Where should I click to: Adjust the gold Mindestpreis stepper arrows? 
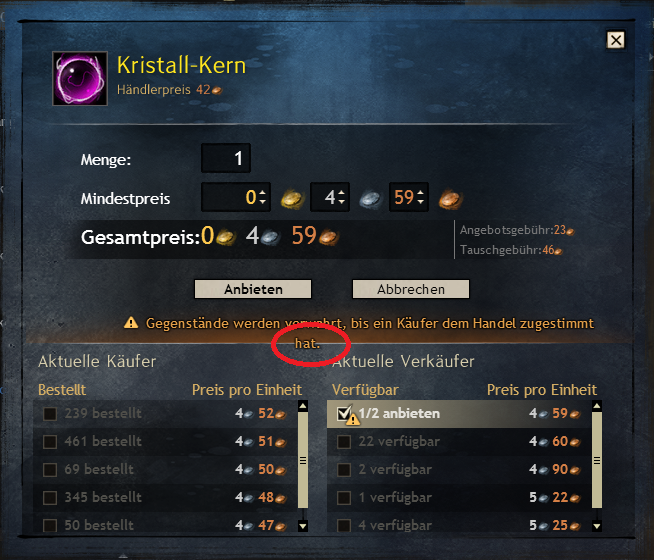point(262,197)
